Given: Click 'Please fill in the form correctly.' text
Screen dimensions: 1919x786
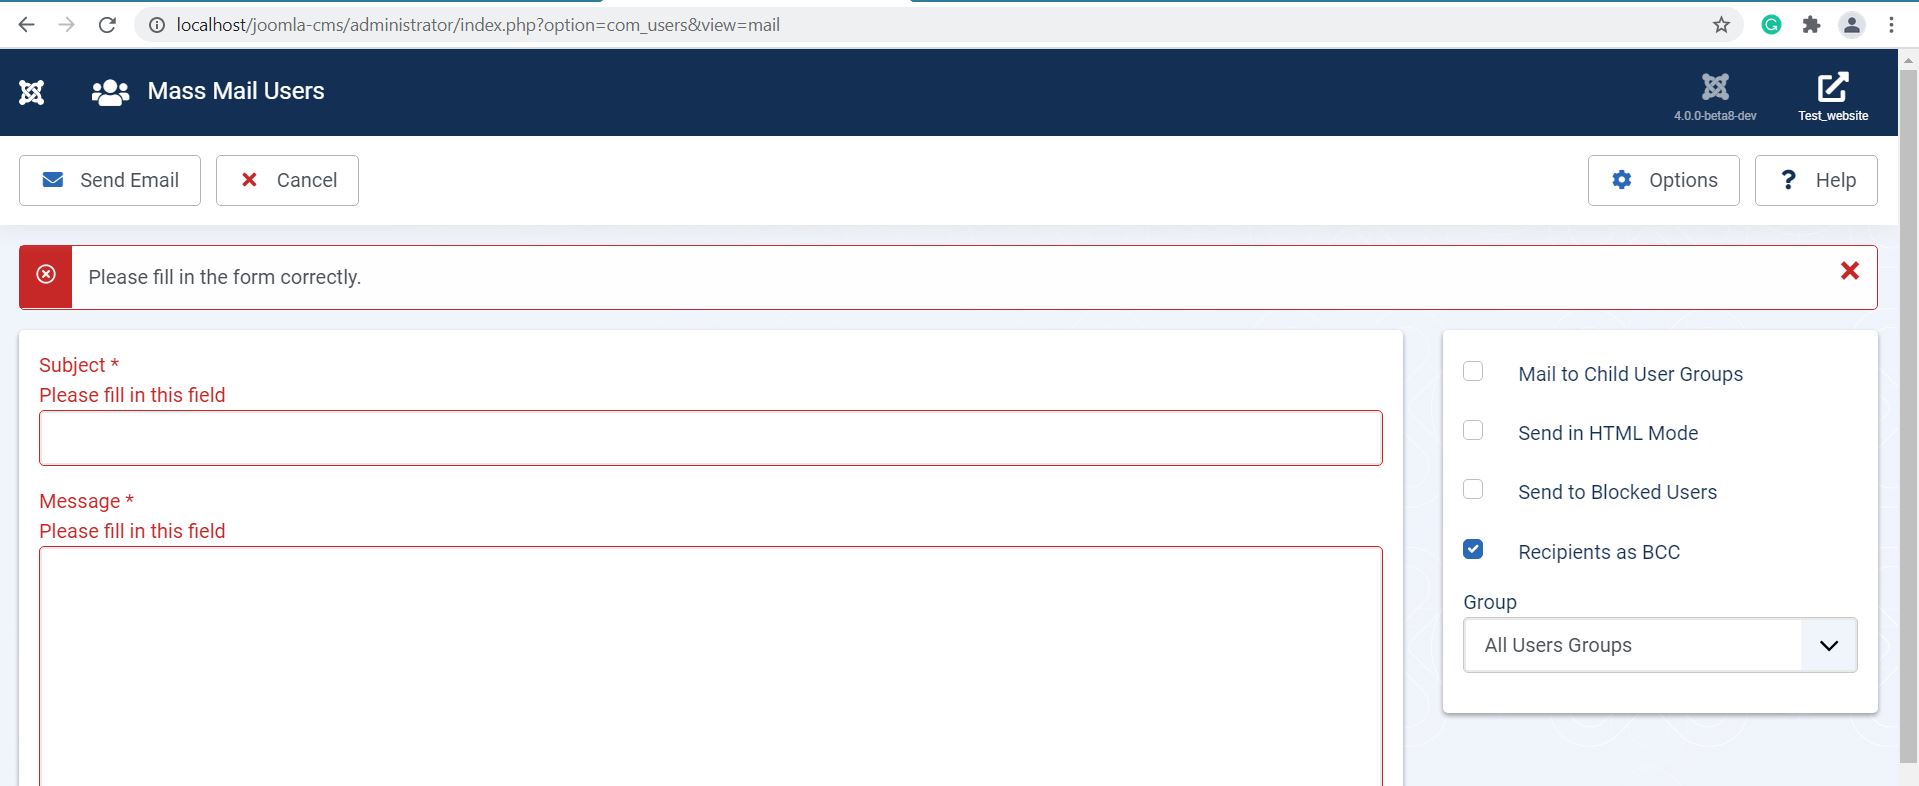Looking at the screenshot, I should [225, 277].
